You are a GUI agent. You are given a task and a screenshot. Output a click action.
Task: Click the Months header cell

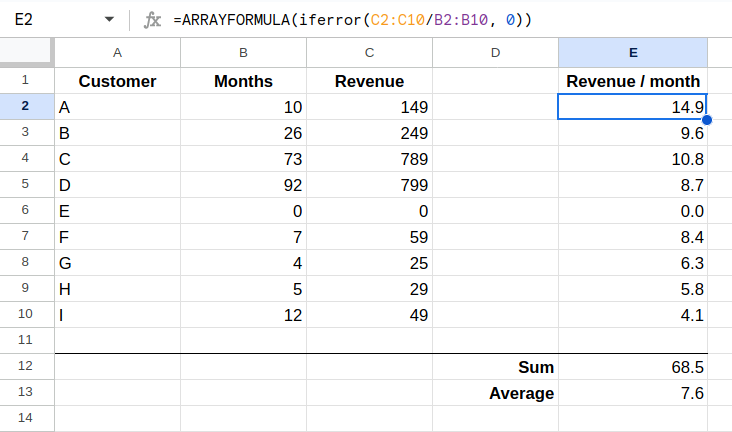244,81
